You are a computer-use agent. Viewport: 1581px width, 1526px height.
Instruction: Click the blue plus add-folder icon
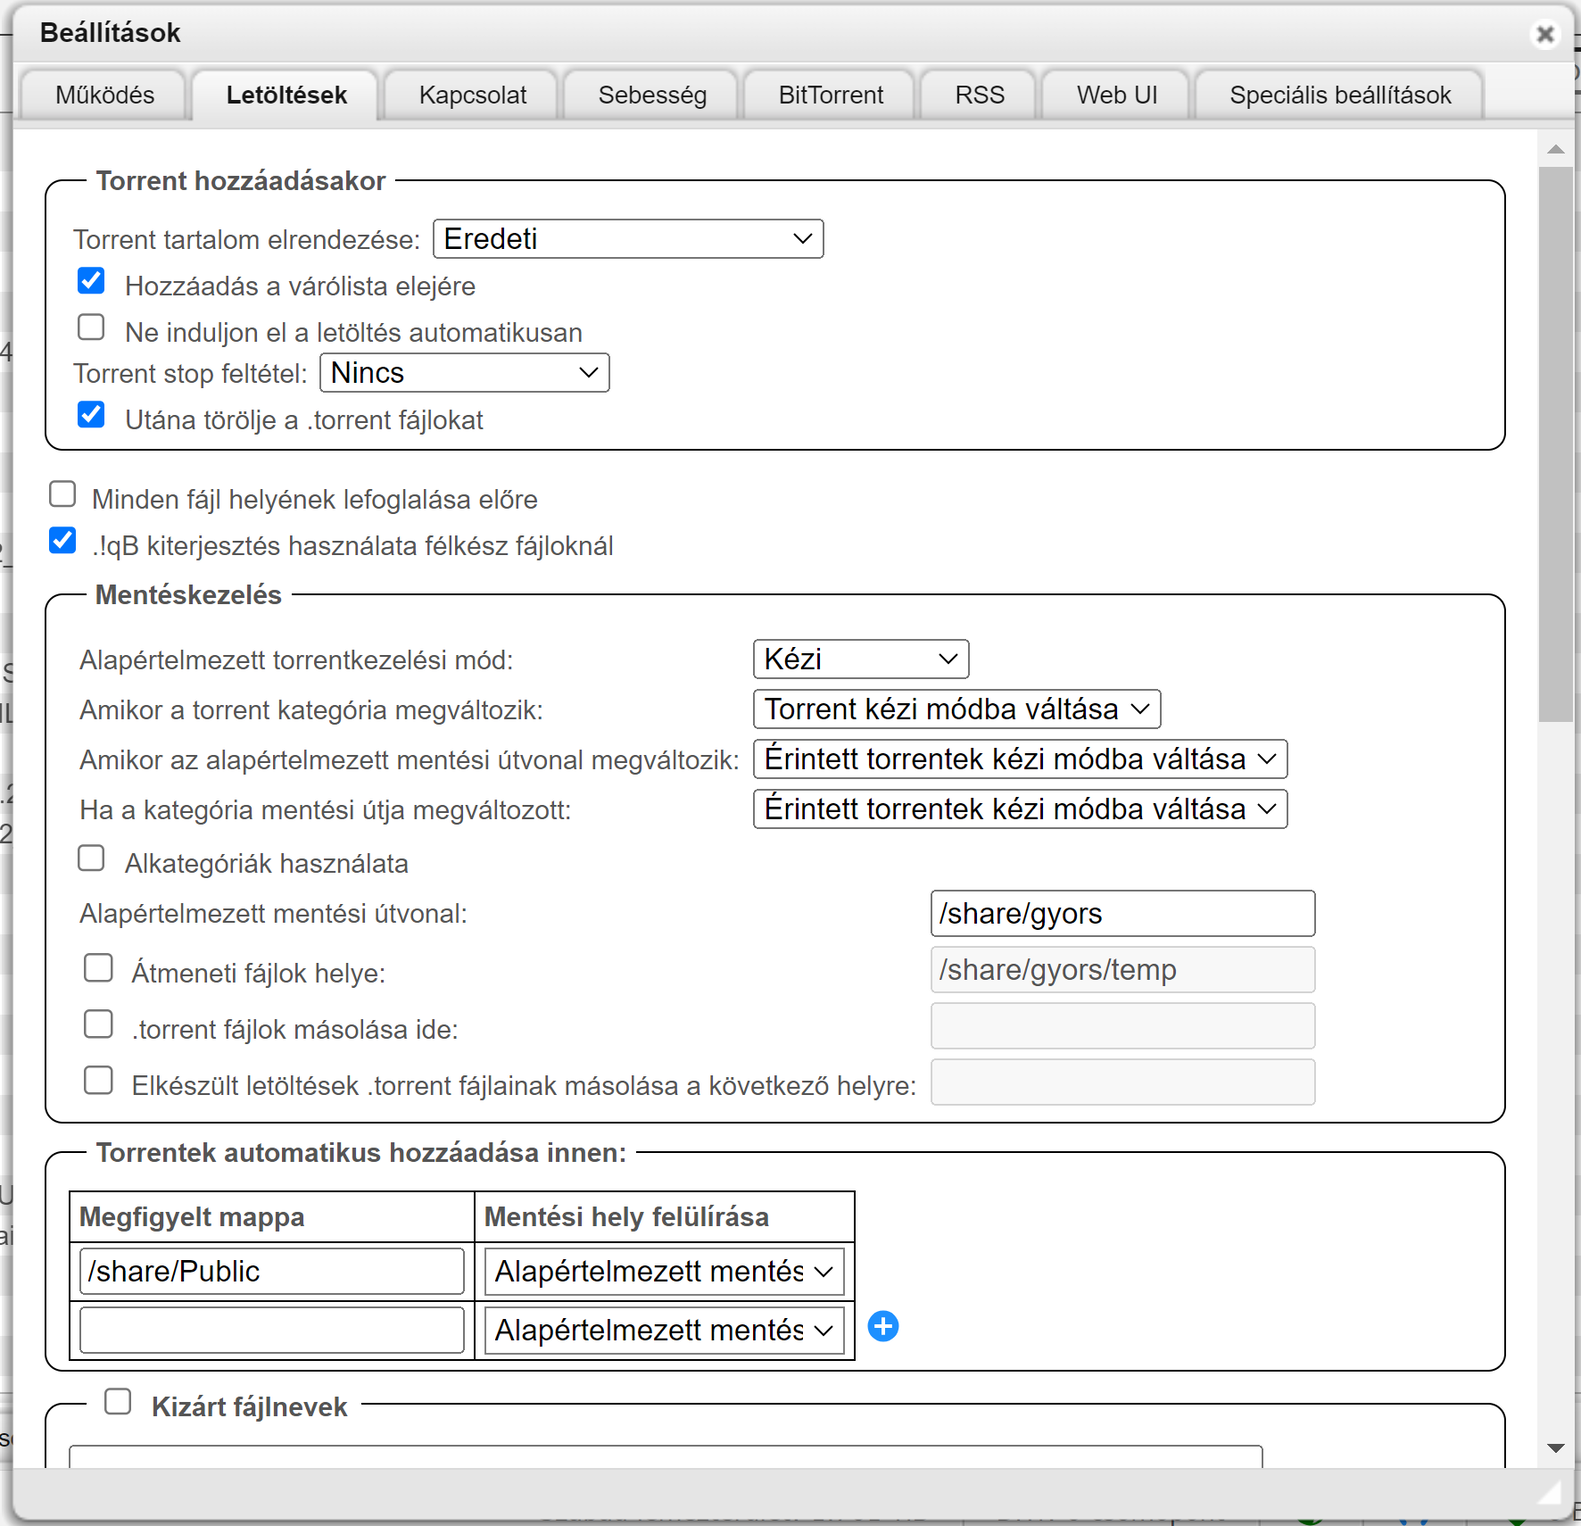[x=883, y=1327]
